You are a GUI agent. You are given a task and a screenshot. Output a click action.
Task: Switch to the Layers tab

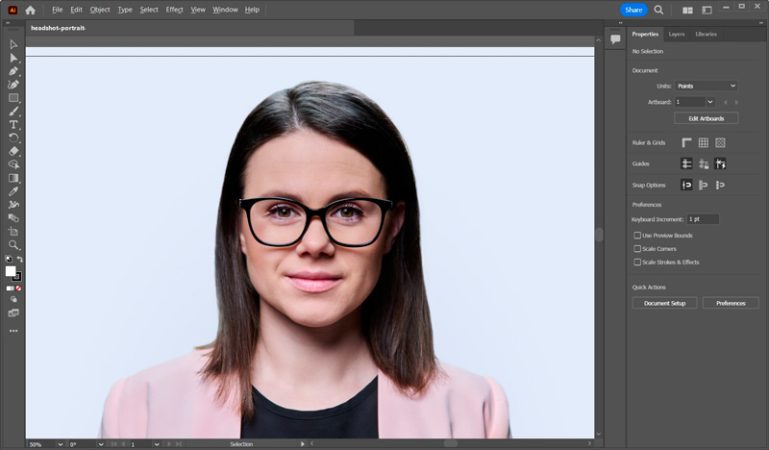(677, 34)
